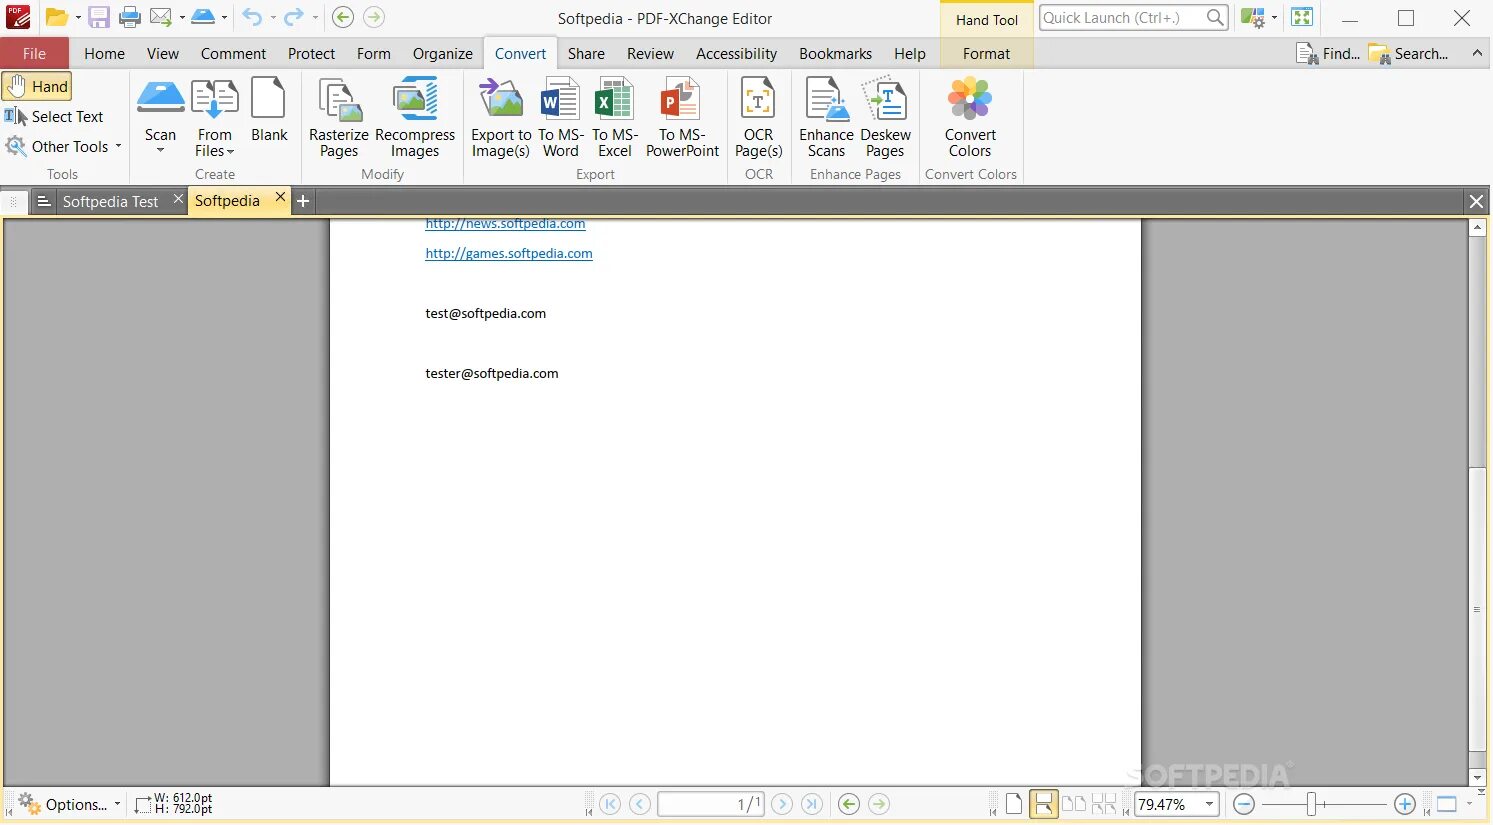Enable continuous page layout
The image size is (1493, 825).
1044,804
